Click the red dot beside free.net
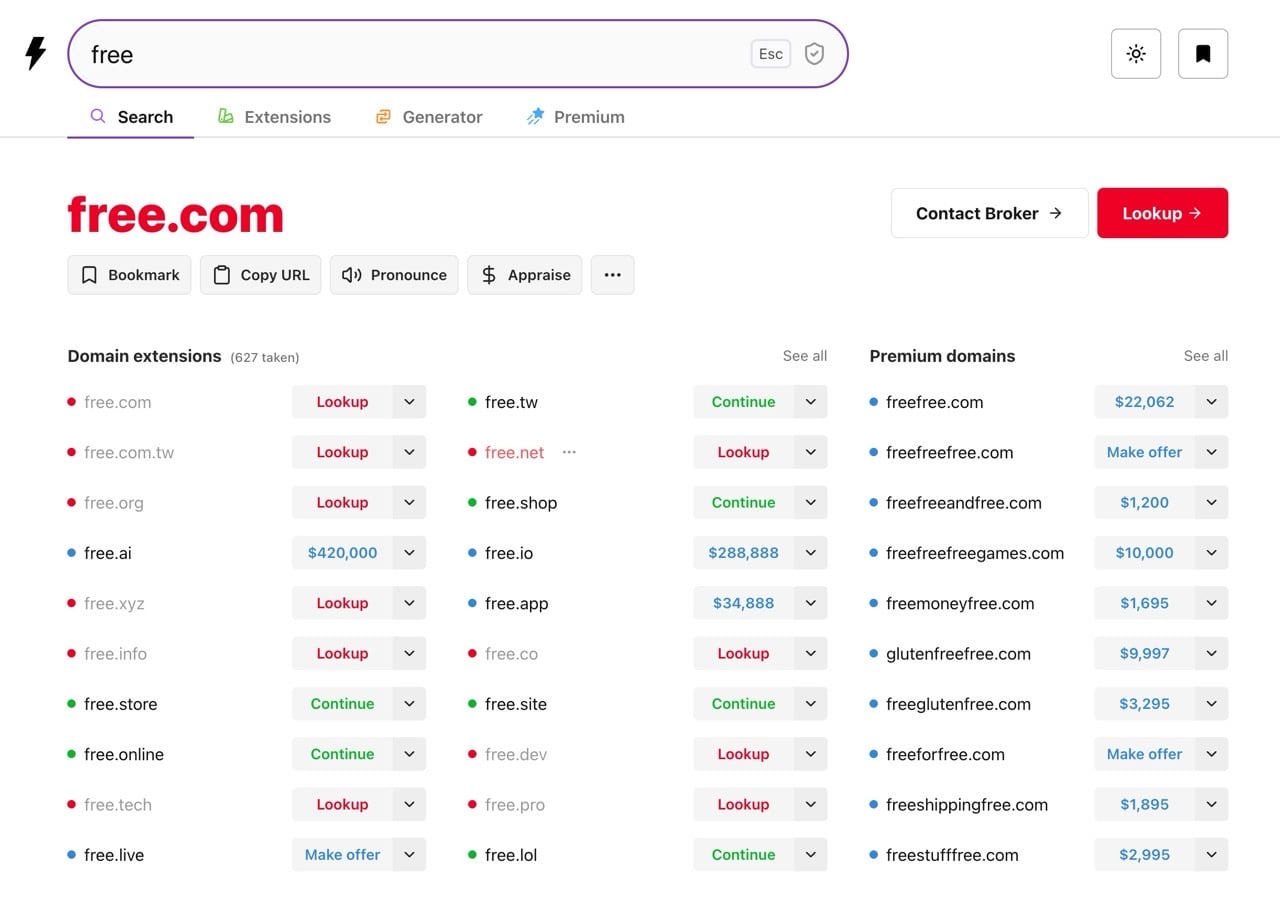1280x902 pixels. point(473,452)
